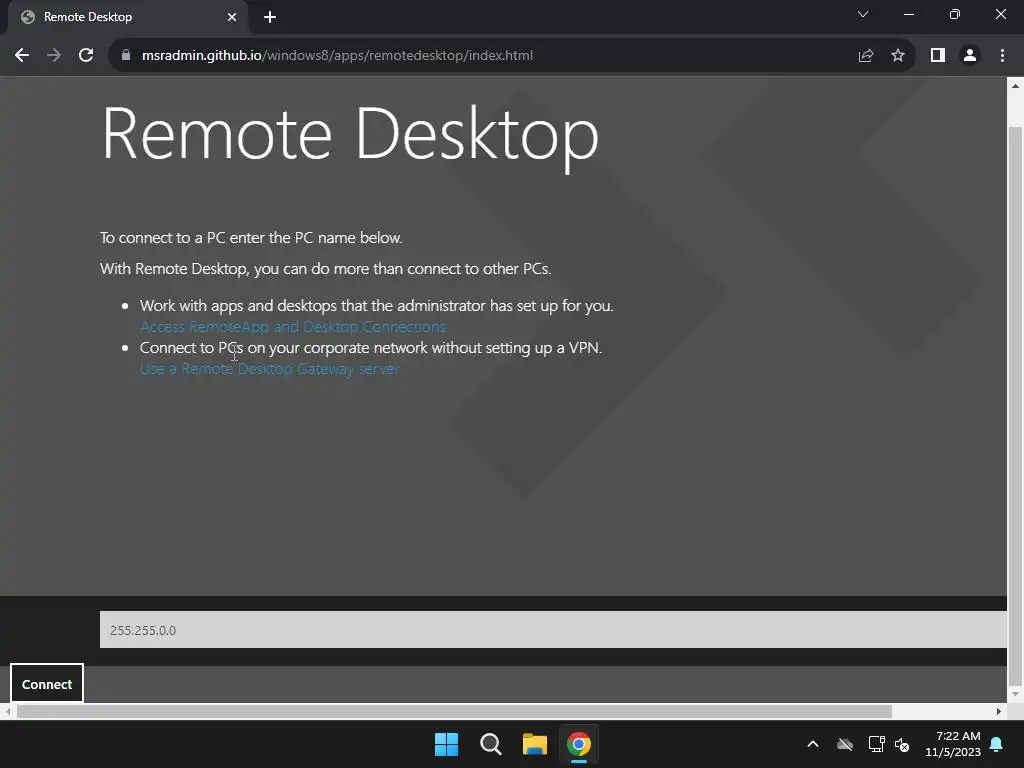The image size is (1024, 768).
Task: Click the network tray icon
Action: [x=876, y=744]
